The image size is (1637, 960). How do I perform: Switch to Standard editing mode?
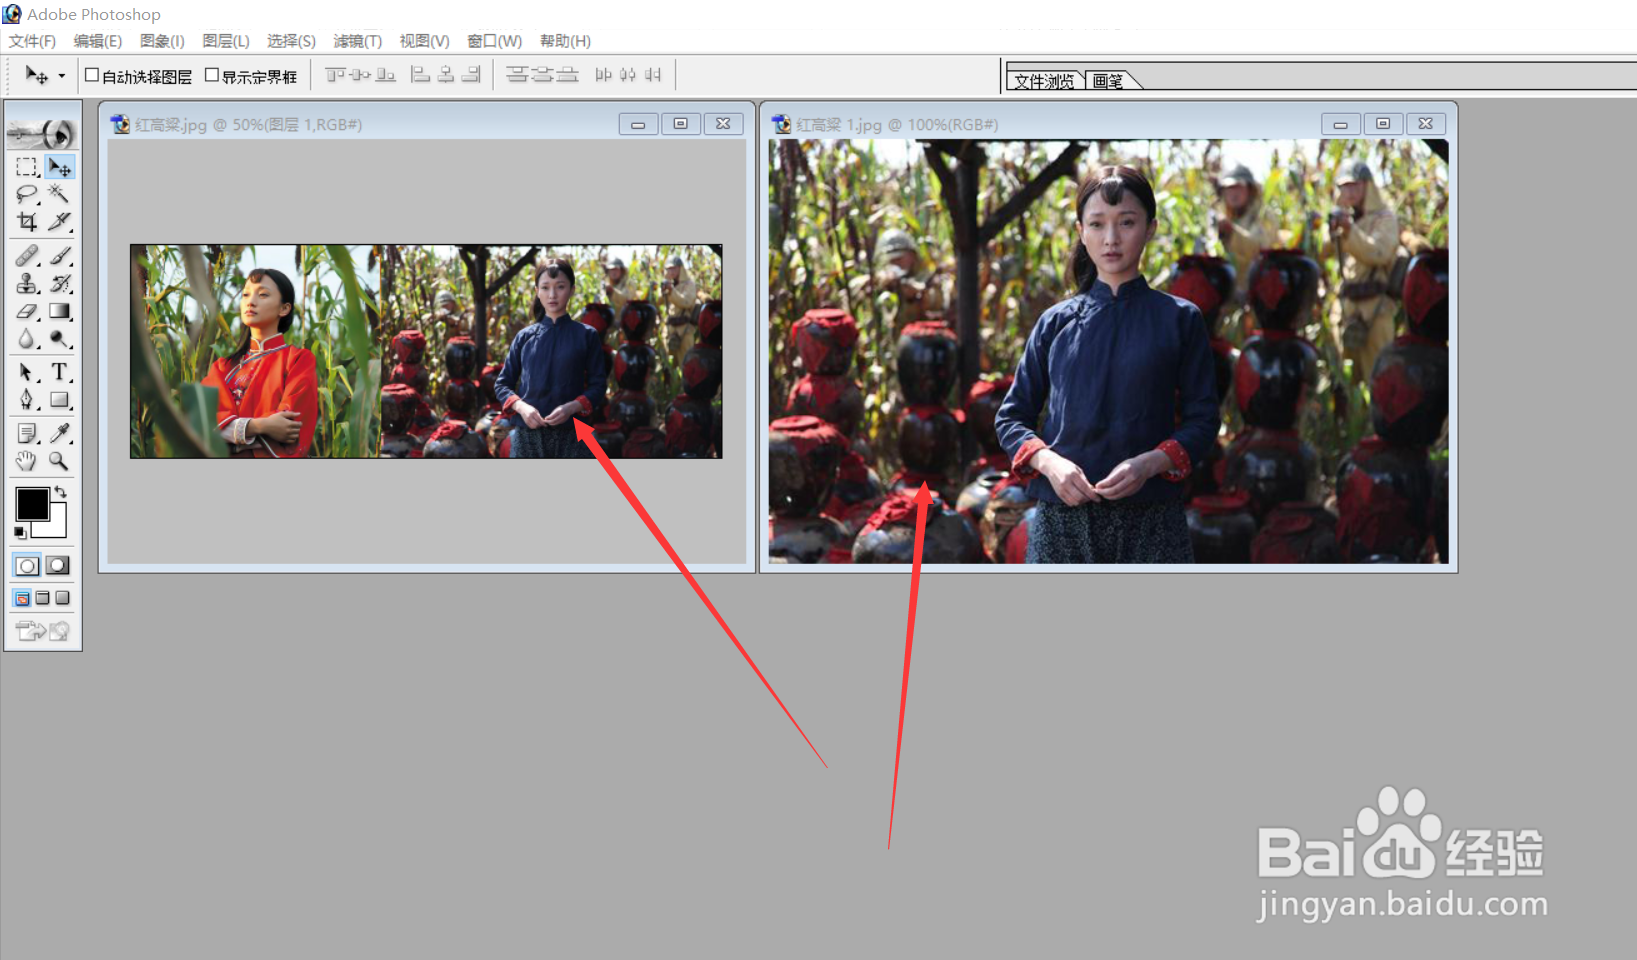pyautogui.click(x=27, y=566)
